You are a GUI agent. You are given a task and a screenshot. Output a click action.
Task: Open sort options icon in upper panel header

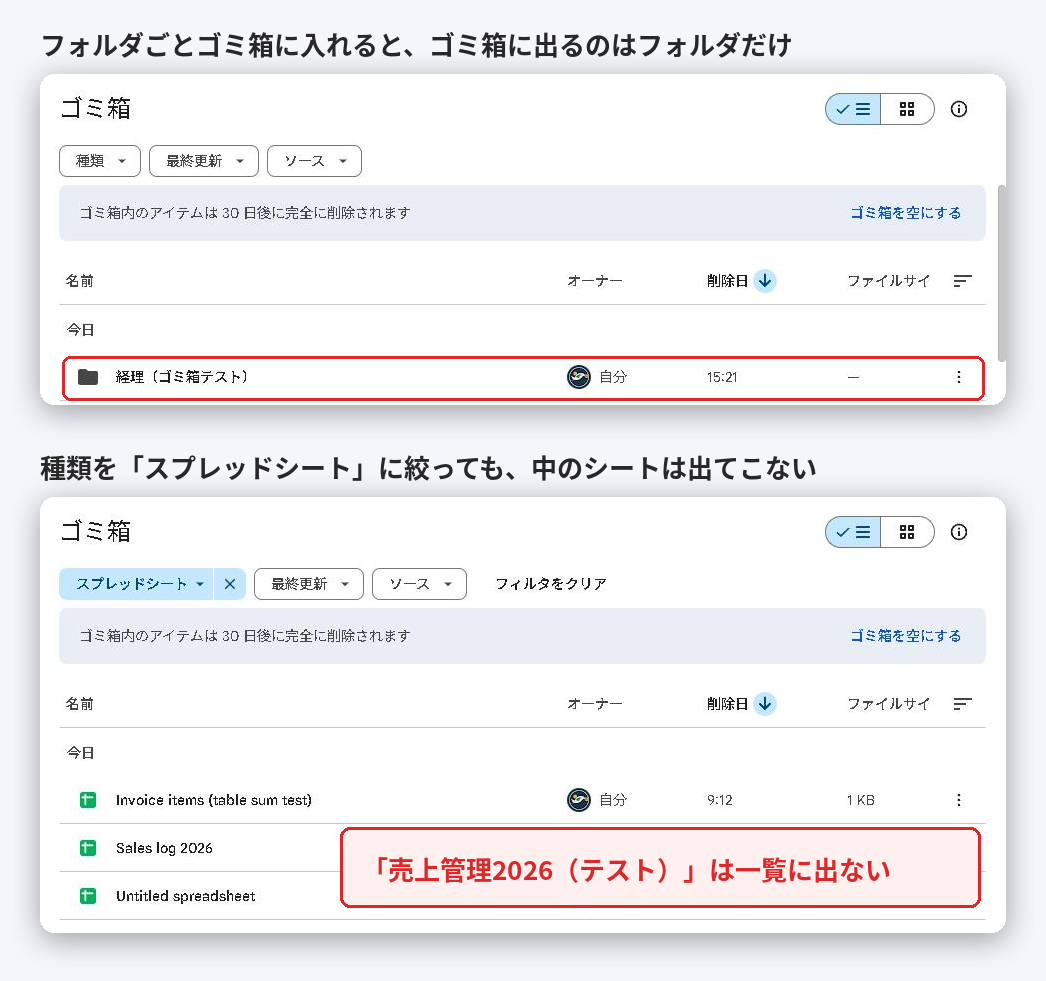[962, 281]
